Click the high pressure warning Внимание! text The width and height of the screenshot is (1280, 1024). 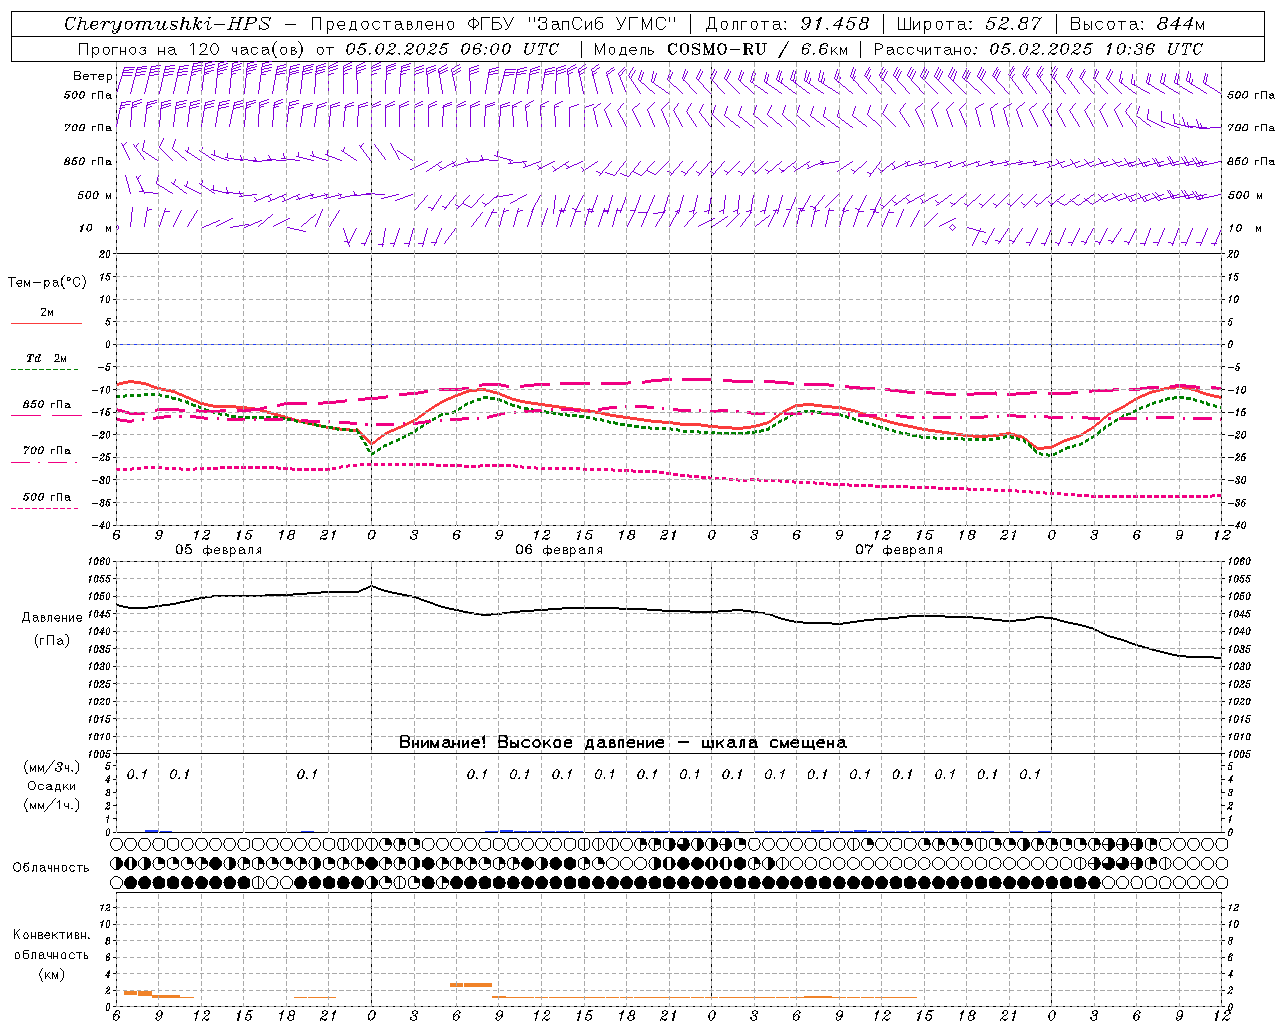coord(623,743)
